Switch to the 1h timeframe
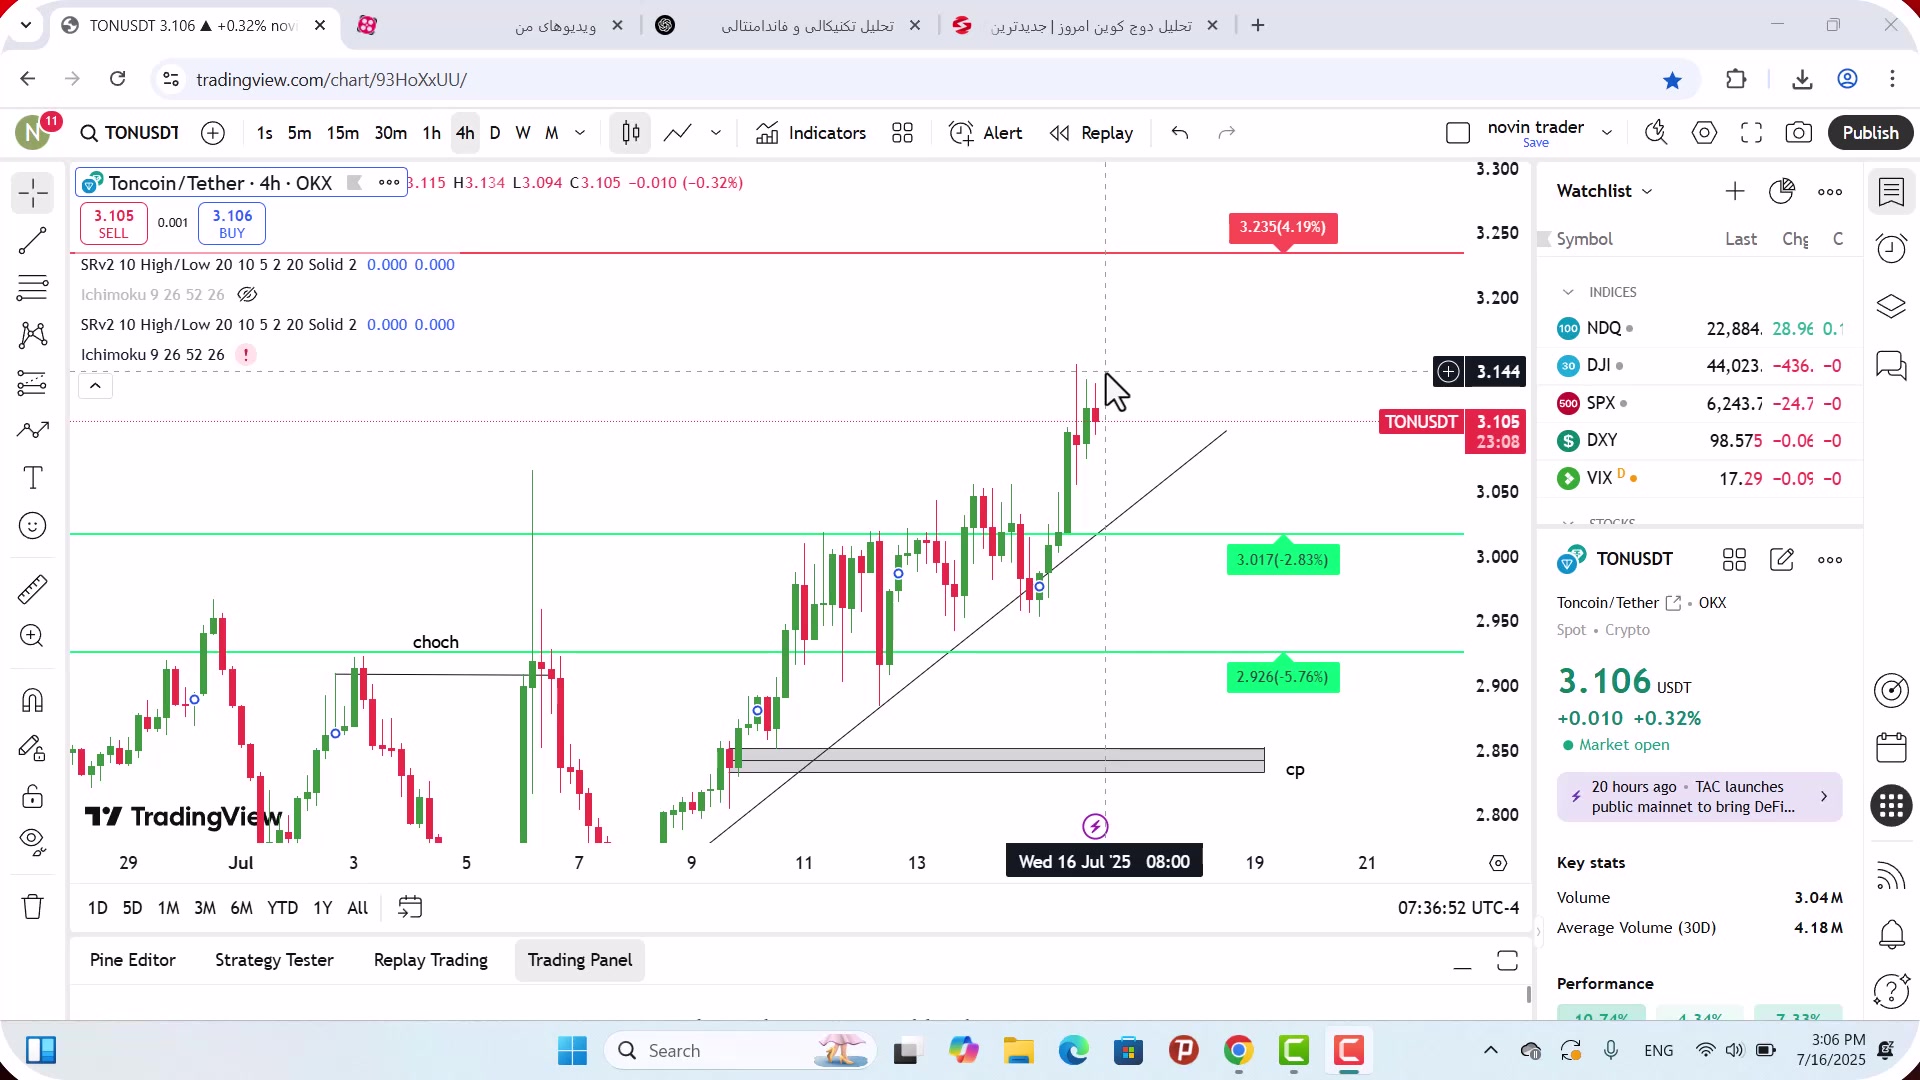 click(x=431, y=133)
